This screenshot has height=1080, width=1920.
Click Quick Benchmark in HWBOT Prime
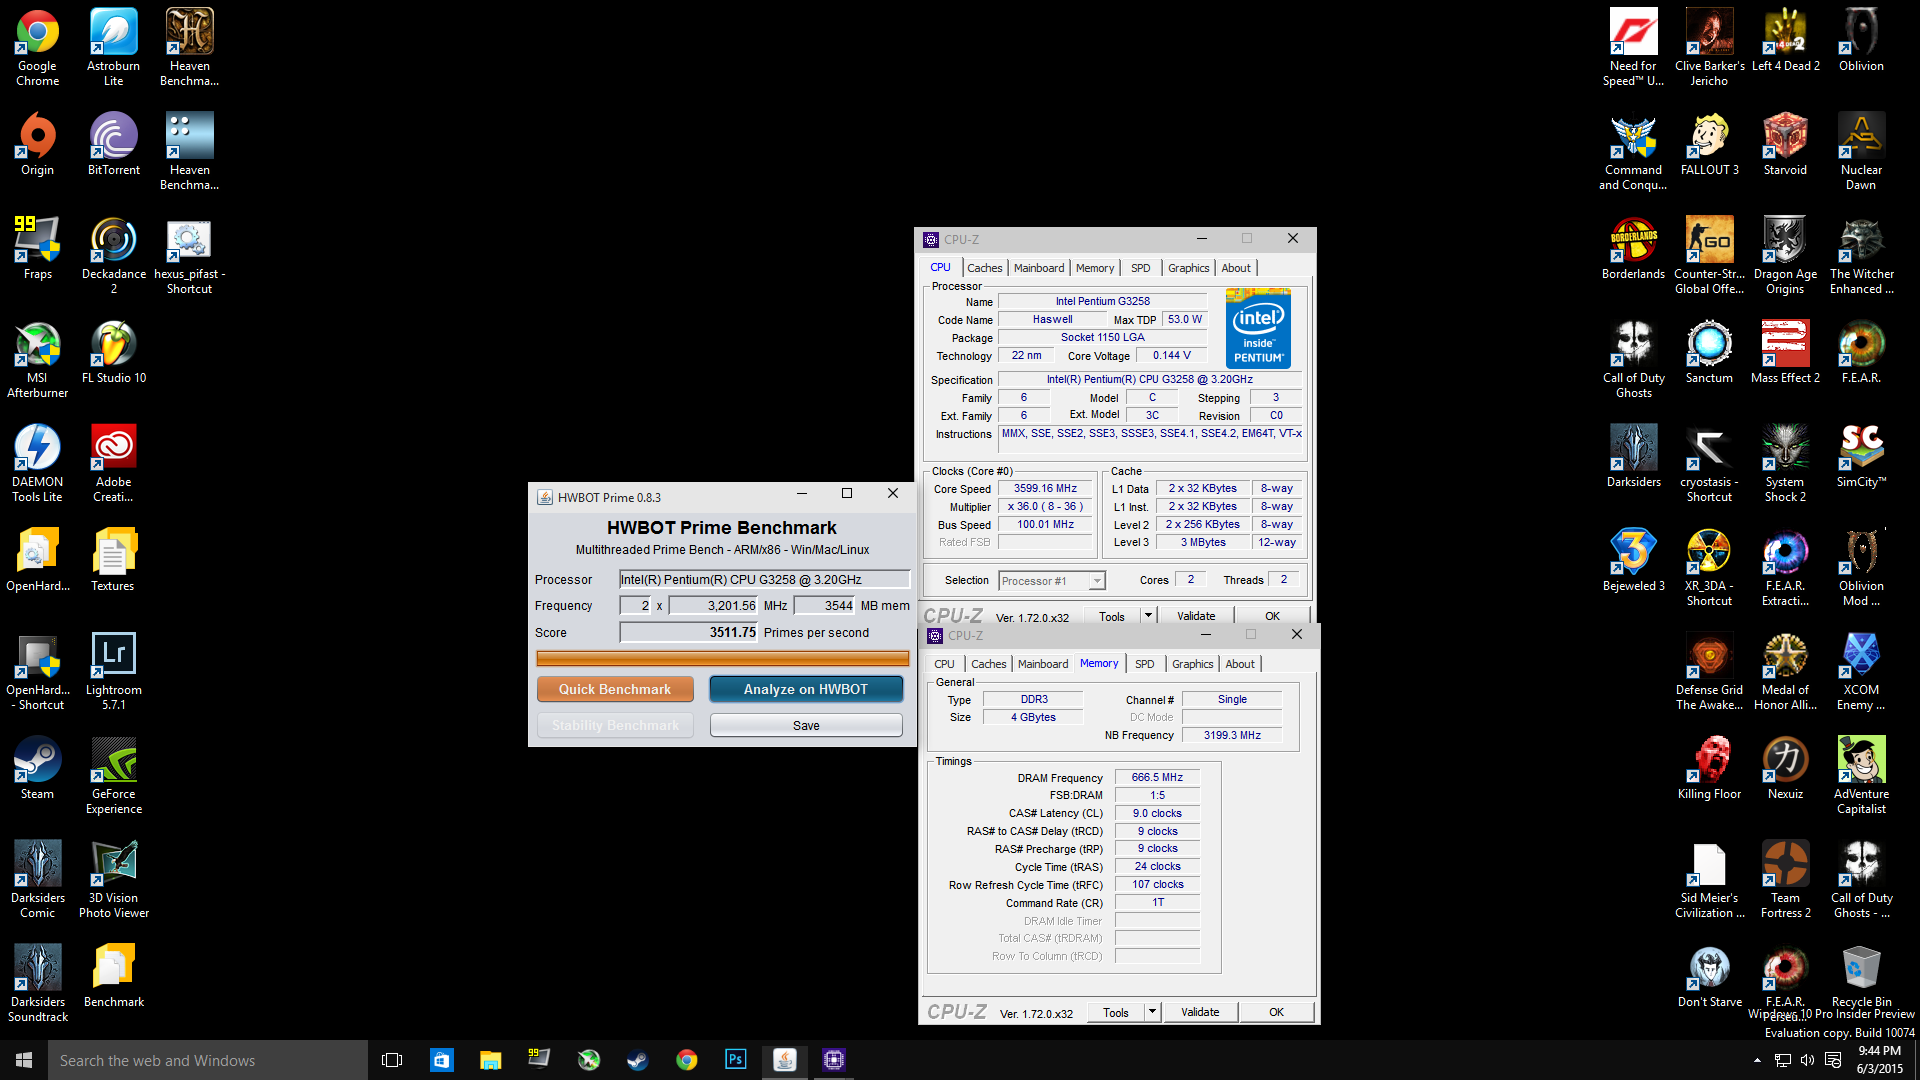(x=615, y=689)
